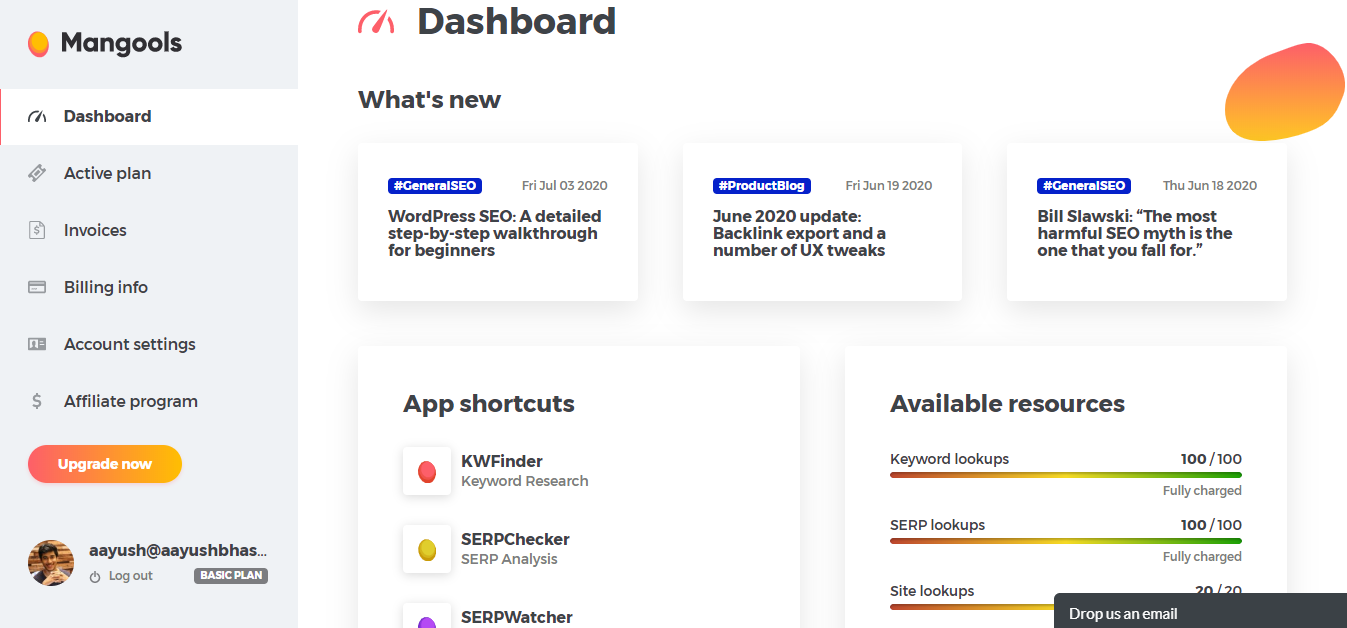
Task: Click the Fri Jun 19 2020 date
Action: [889, 186]
